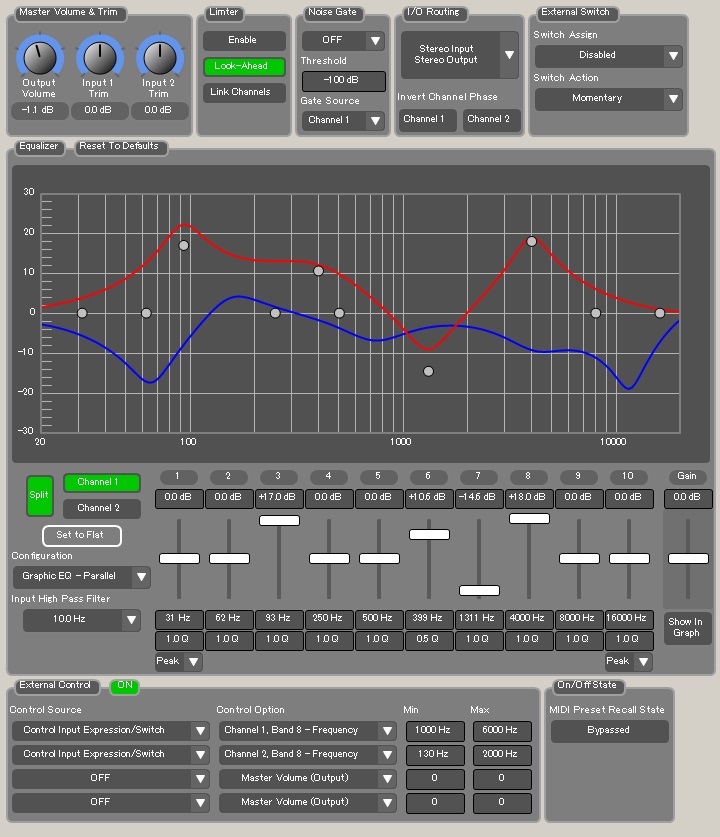
Task: Select the Equalizer tab
Action: [x=39, y=147]
